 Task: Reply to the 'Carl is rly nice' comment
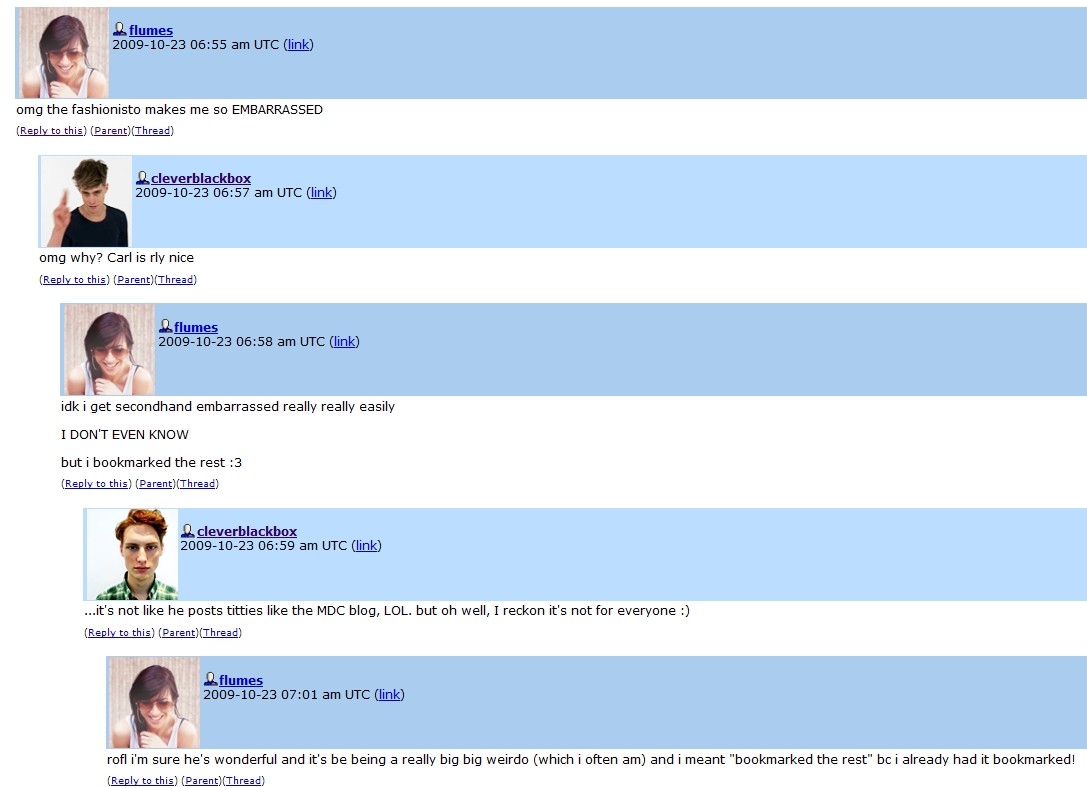(x=74, y=279)
